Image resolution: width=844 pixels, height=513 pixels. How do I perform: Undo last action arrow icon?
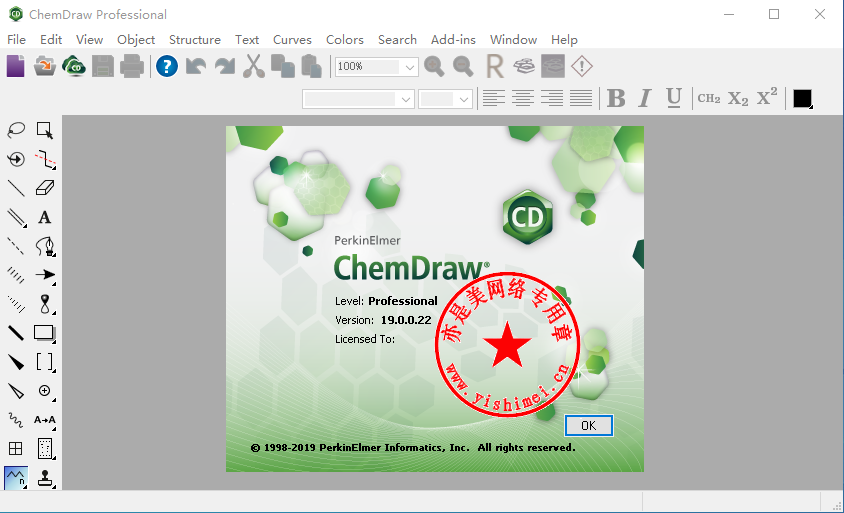196,66
